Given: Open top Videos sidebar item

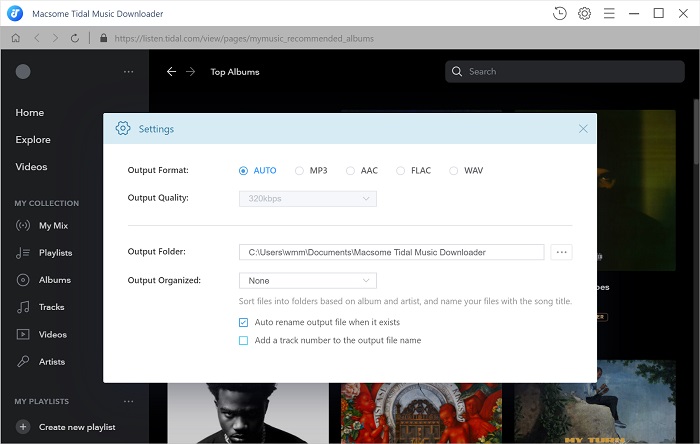Looking at the screenshot, I should pos(31,166).
